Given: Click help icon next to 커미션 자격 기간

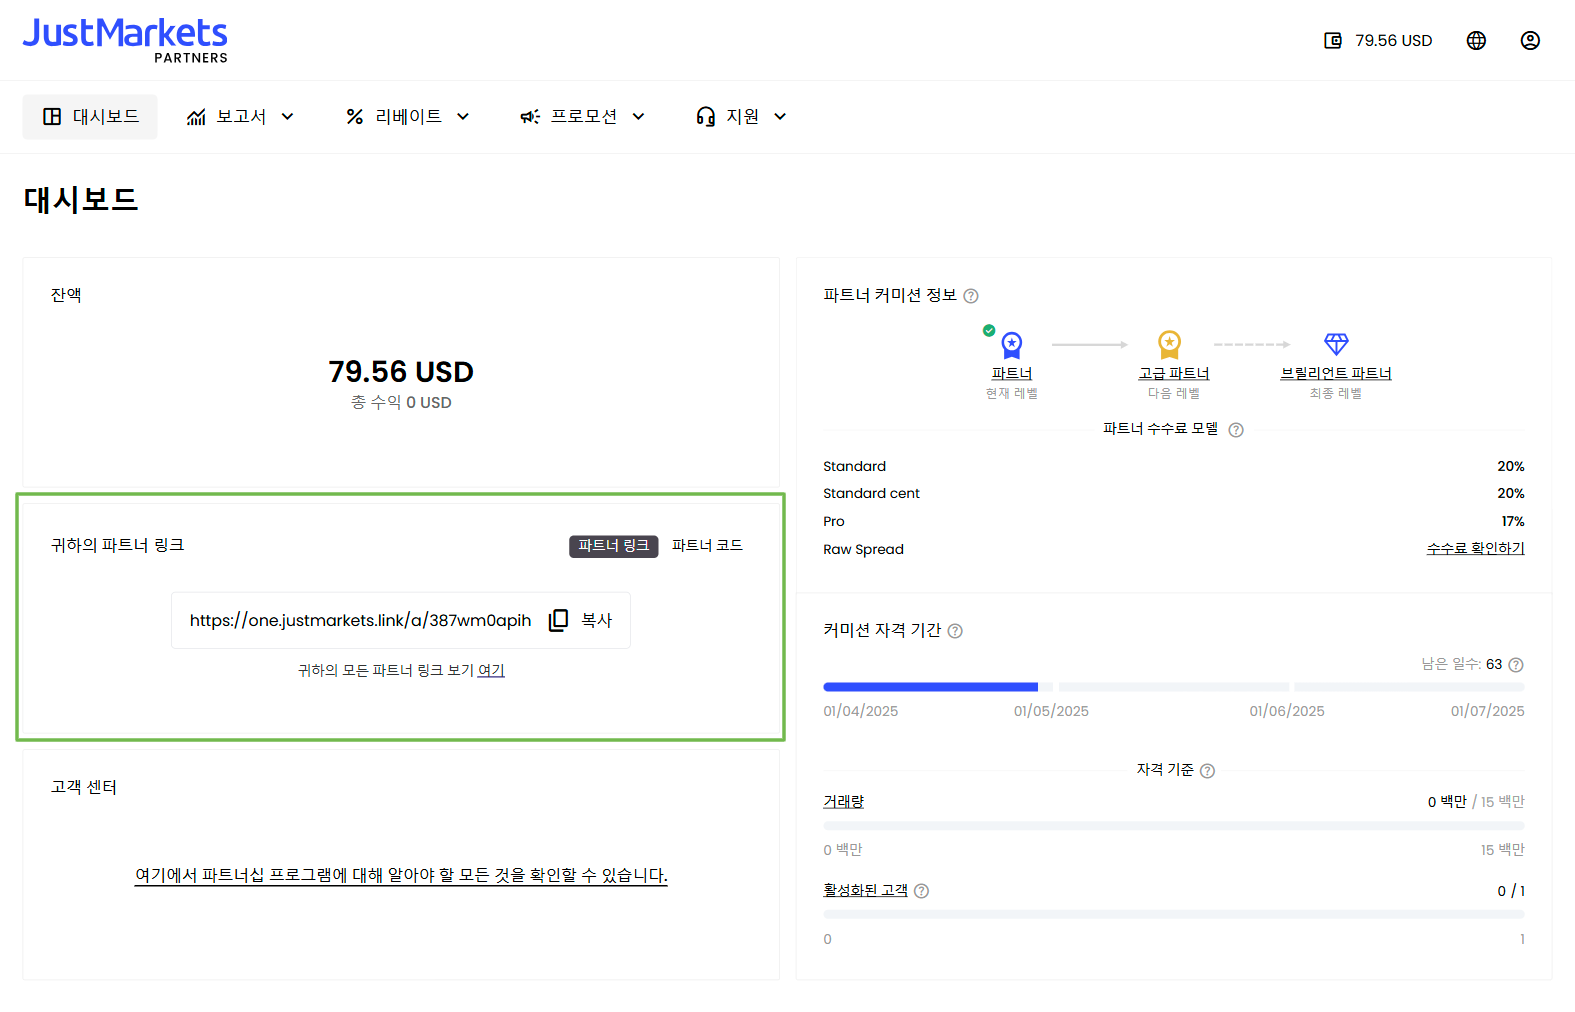Looking at the screenshot, I should coord(955,631).
